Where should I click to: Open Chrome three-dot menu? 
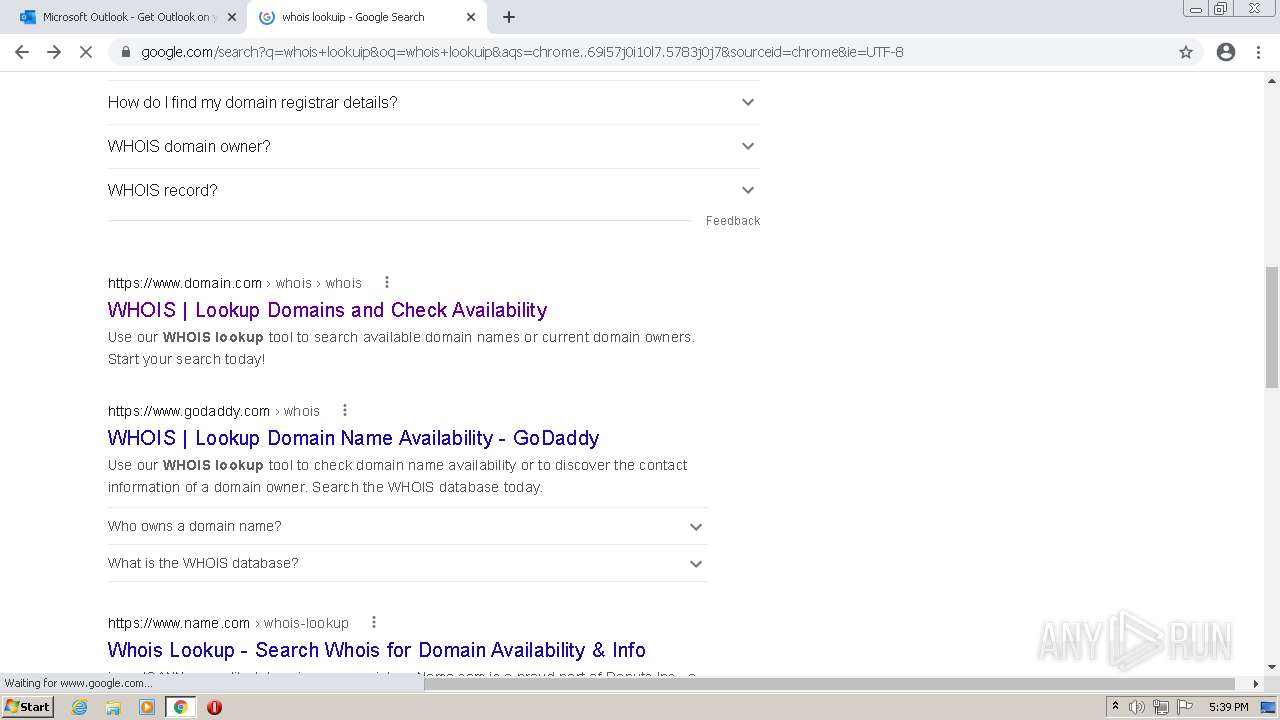(x=1258, y=52)
